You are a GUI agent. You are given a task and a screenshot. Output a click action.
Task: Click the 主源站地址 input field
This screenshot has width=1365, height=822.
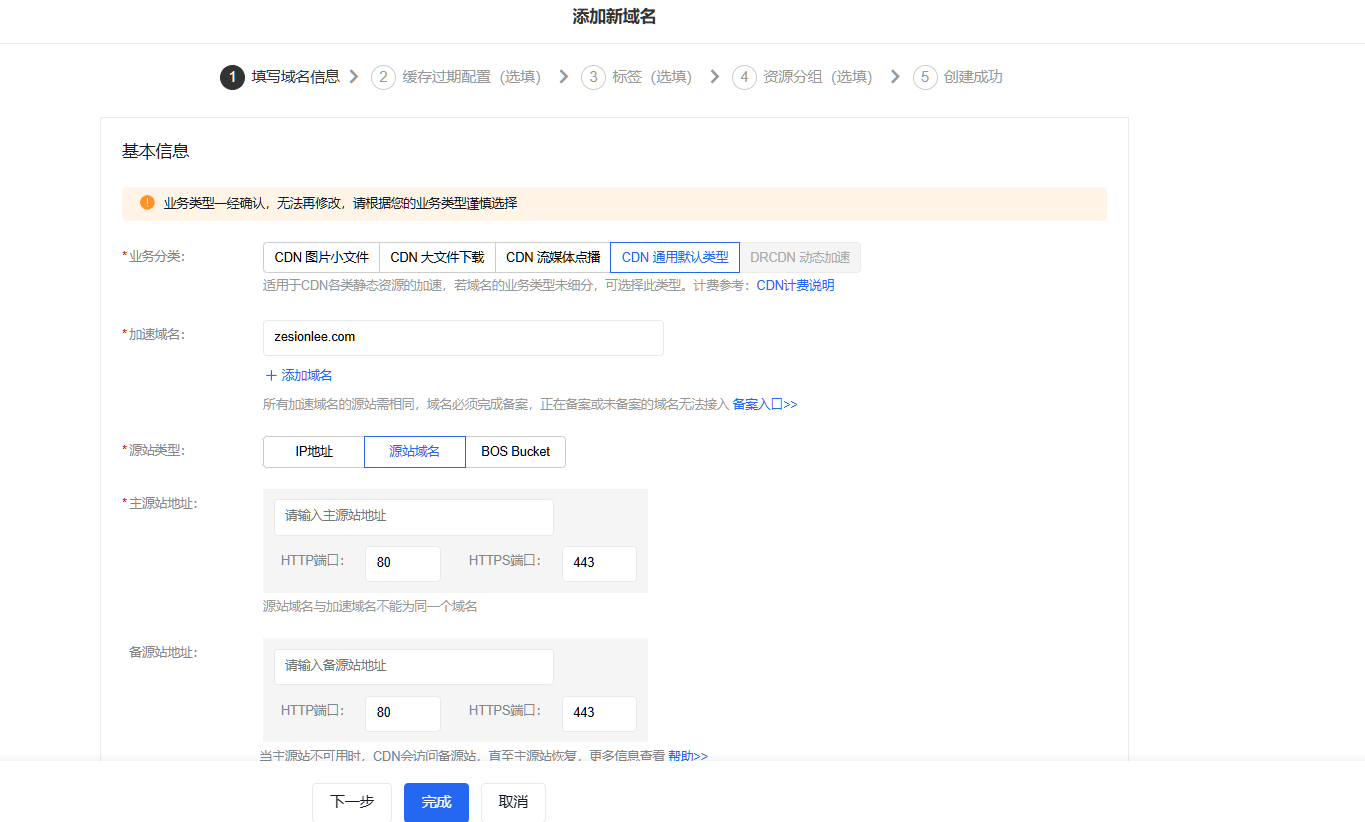[x=413, y=517]
